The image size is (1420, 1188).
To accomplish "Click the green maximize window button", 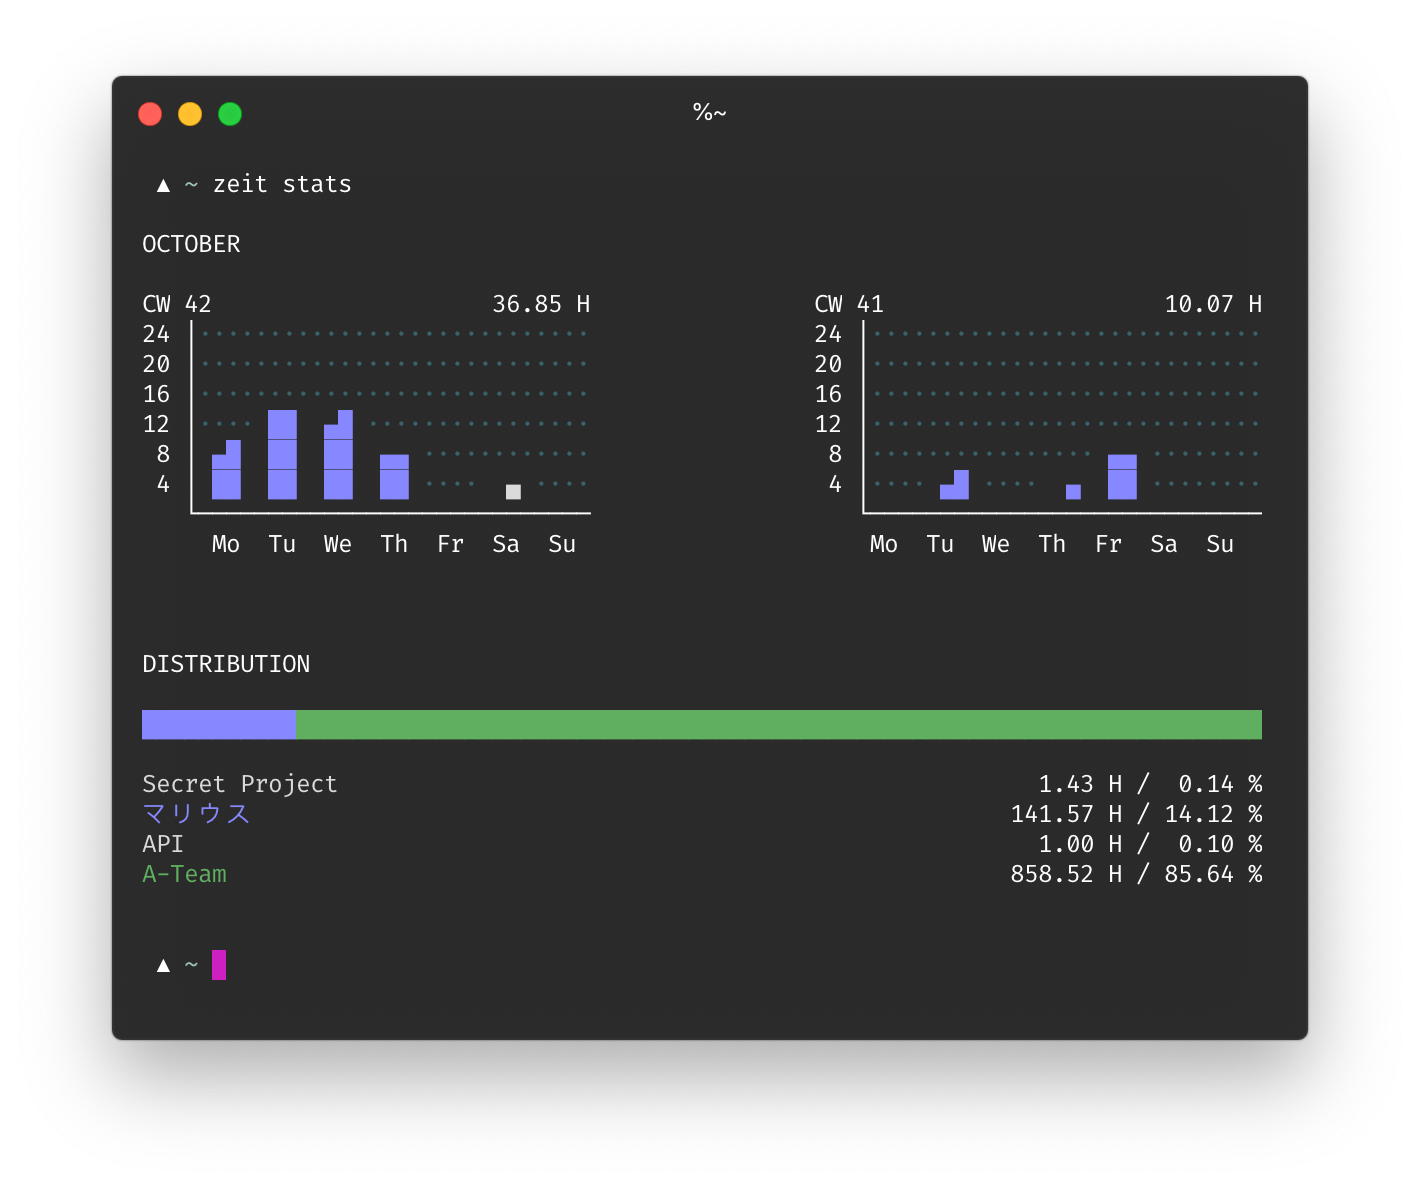I will 230,114.
